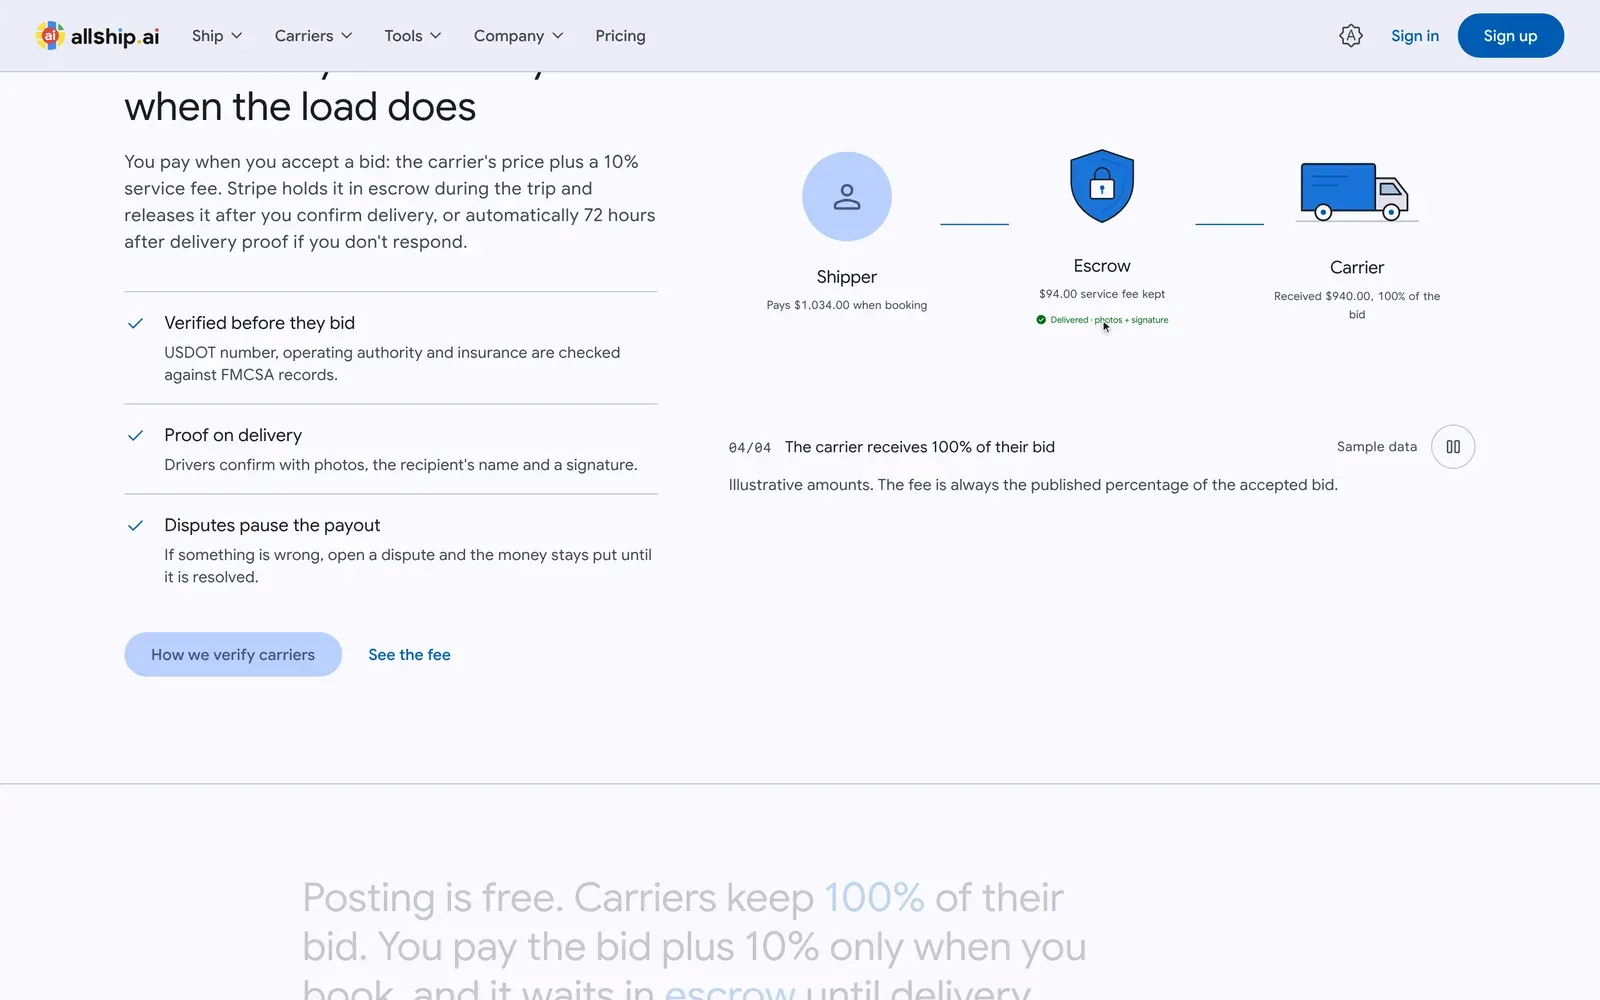Click the 'Sample data' label
Screen dimensions: 1600x1000
tap(1377, 447)
